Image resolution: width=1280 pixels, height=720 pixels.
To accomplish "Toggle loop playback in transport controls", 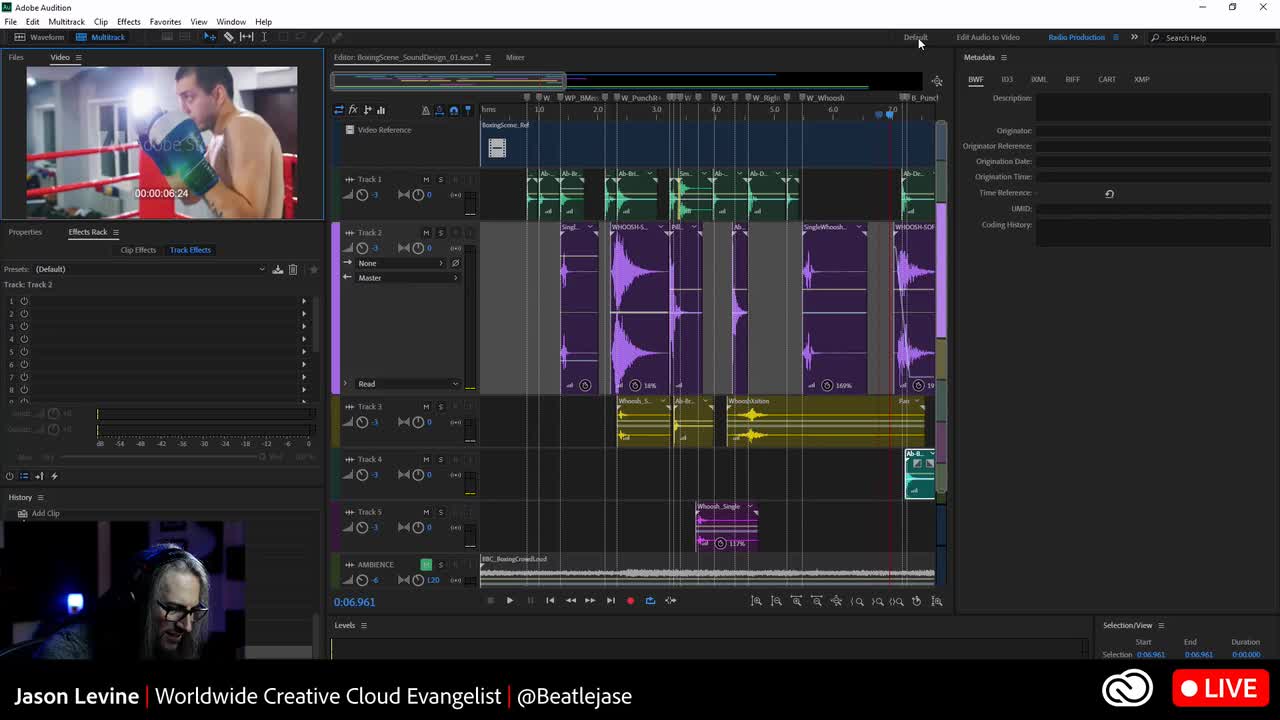I will click(x=650, y=601).
